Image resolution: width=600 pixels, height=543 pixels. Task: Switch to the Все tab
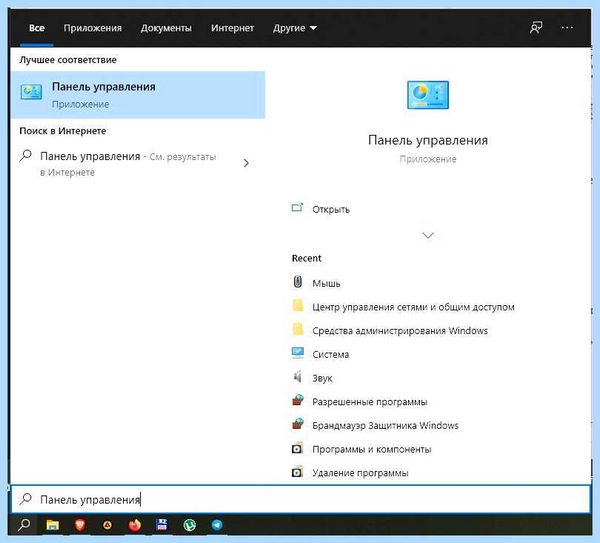click(x=37, y=28)
